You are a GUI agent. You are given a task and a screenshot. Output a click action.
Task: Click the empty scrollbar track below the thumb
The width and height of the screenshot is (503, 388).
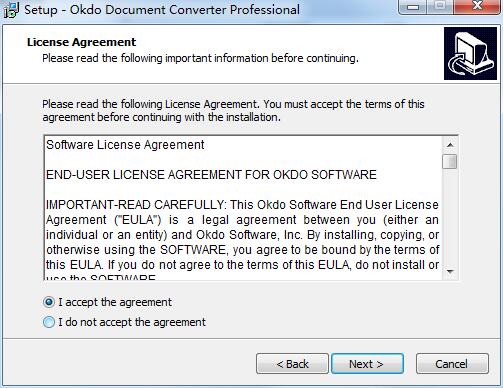coord(450,217)
